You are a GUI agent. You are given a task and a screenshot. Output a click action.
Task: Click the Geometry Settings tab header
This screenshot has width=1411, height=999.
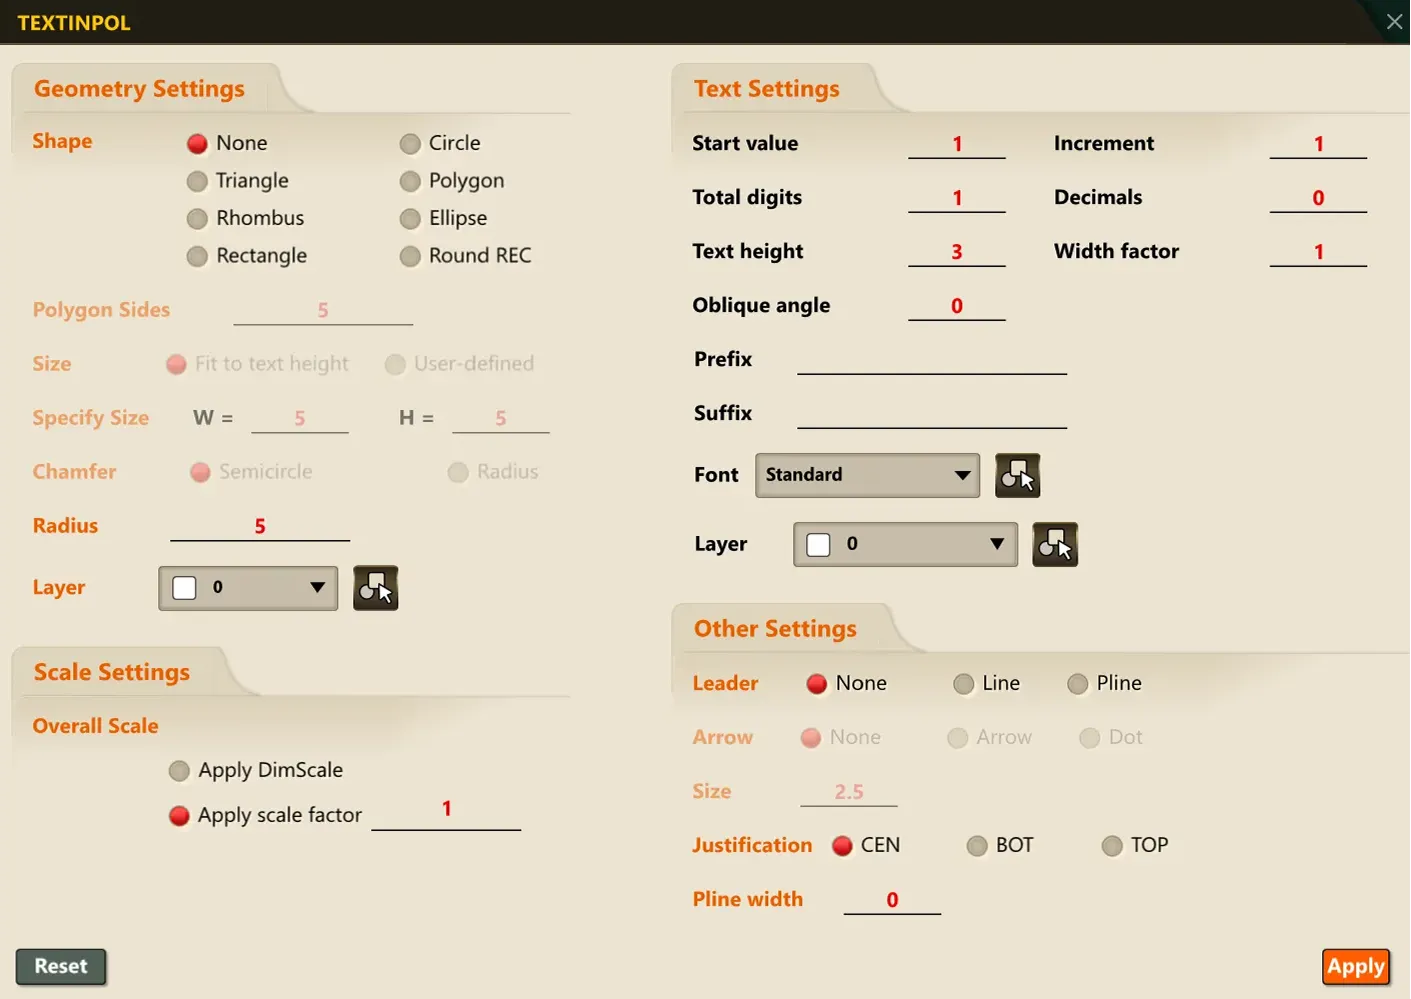tap(140, 89)
